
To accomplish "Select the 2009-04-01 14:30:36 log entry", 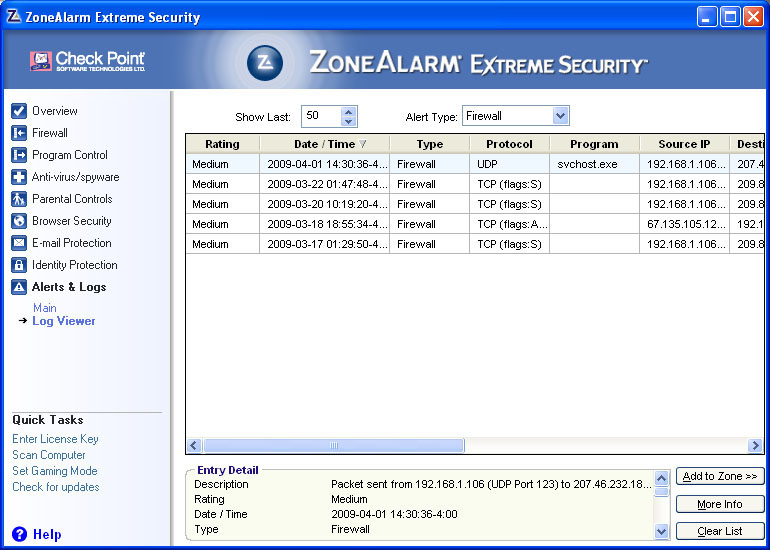I will 475,164.
